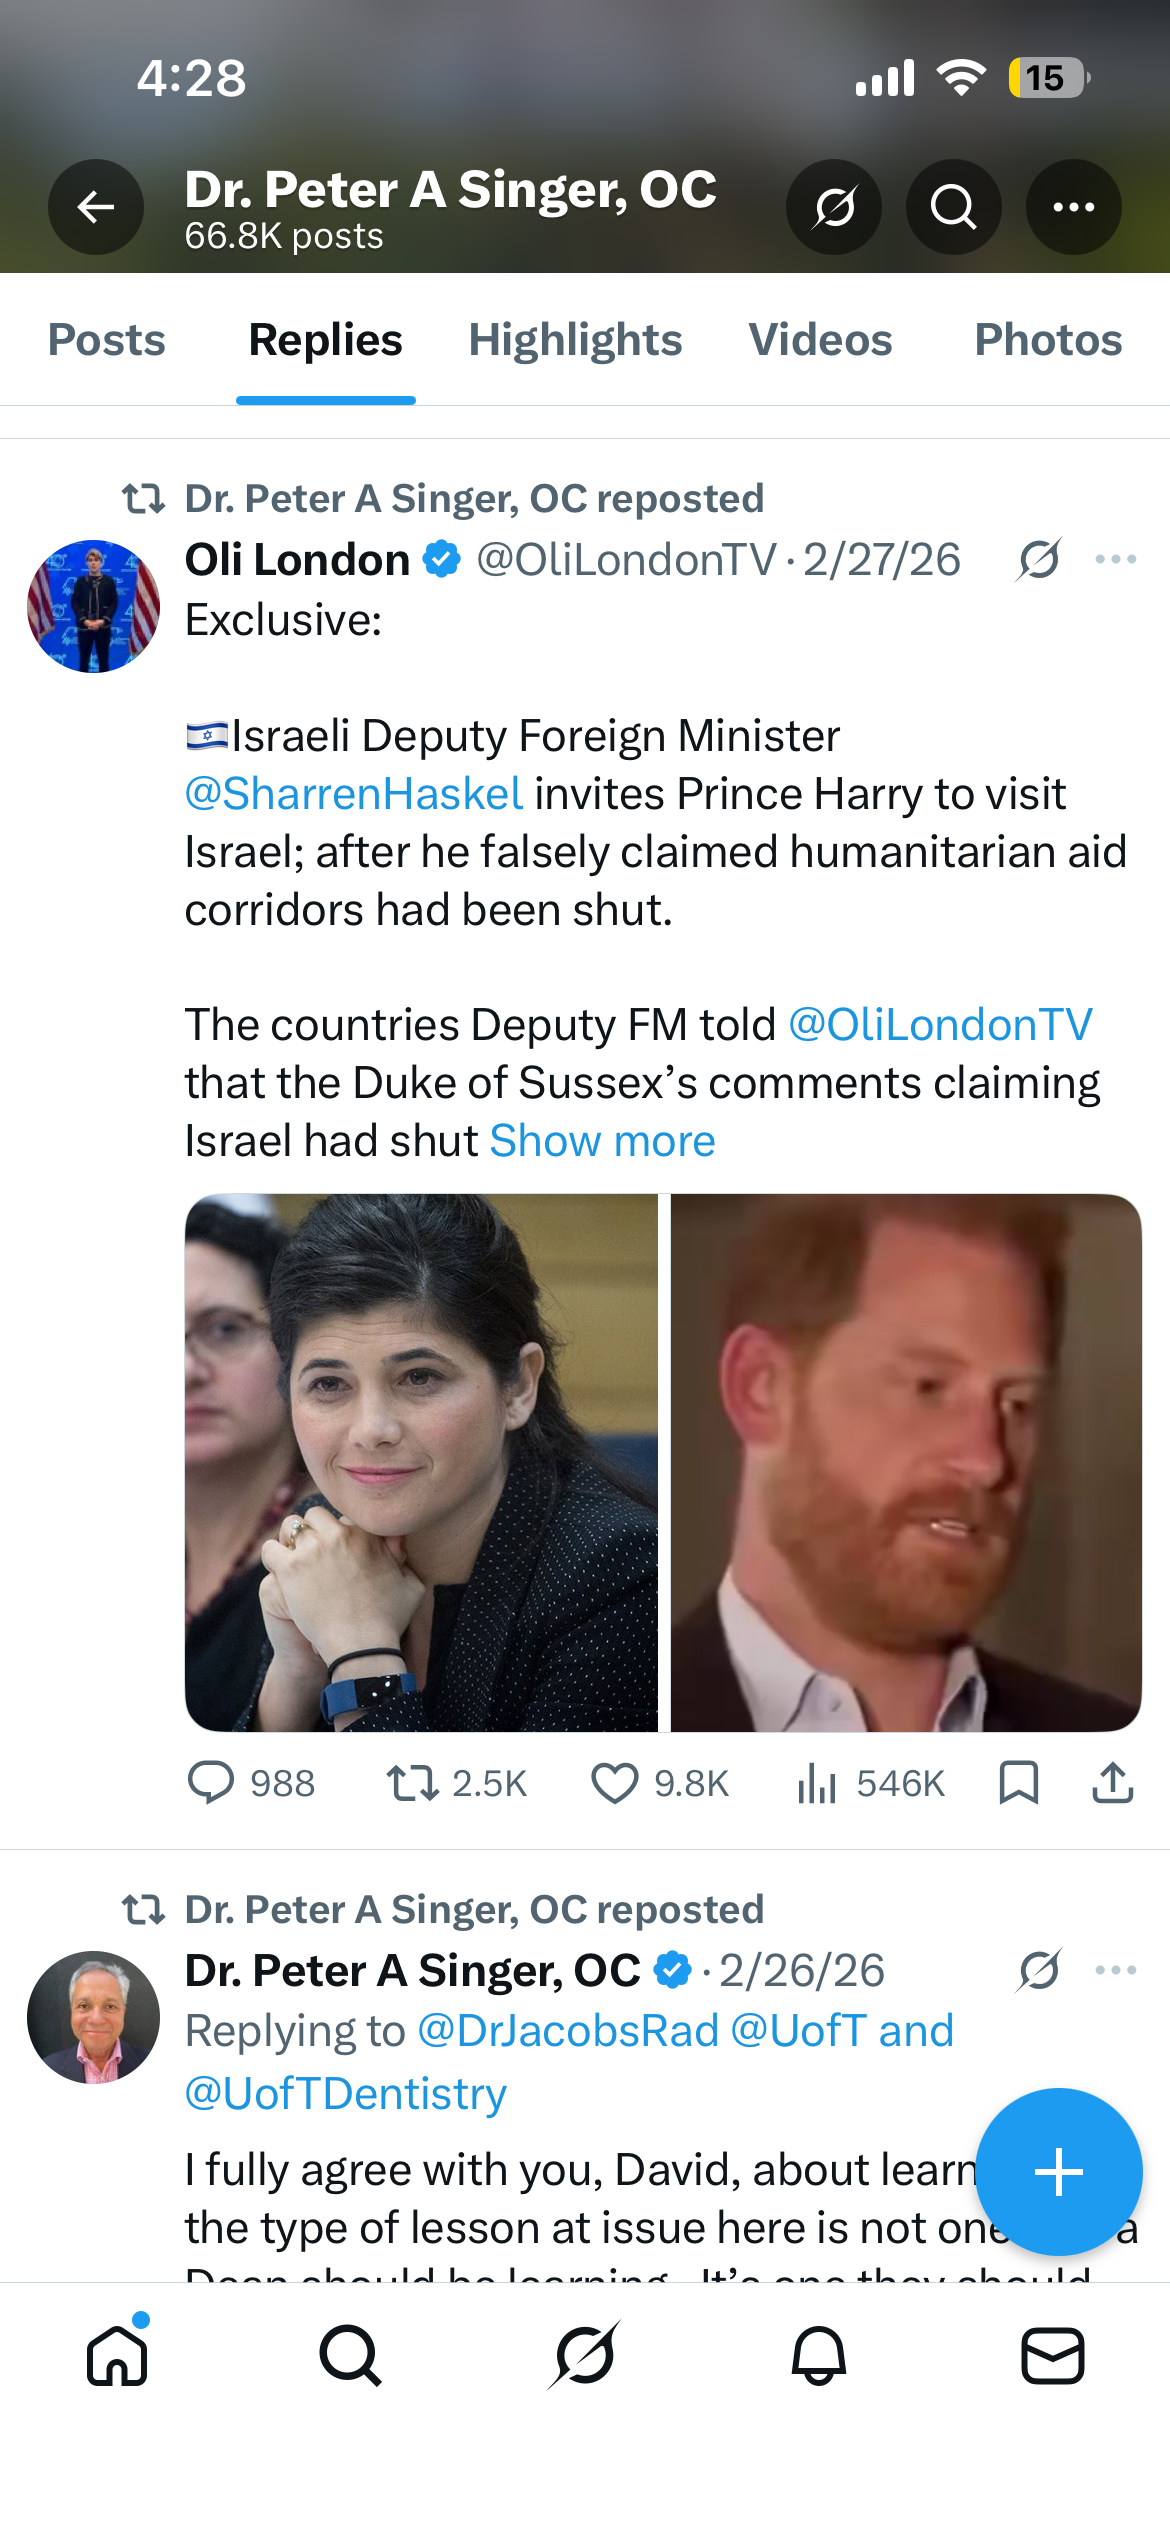
Task: View analytics showing 546K views
Action: (x=871, y=1783)
